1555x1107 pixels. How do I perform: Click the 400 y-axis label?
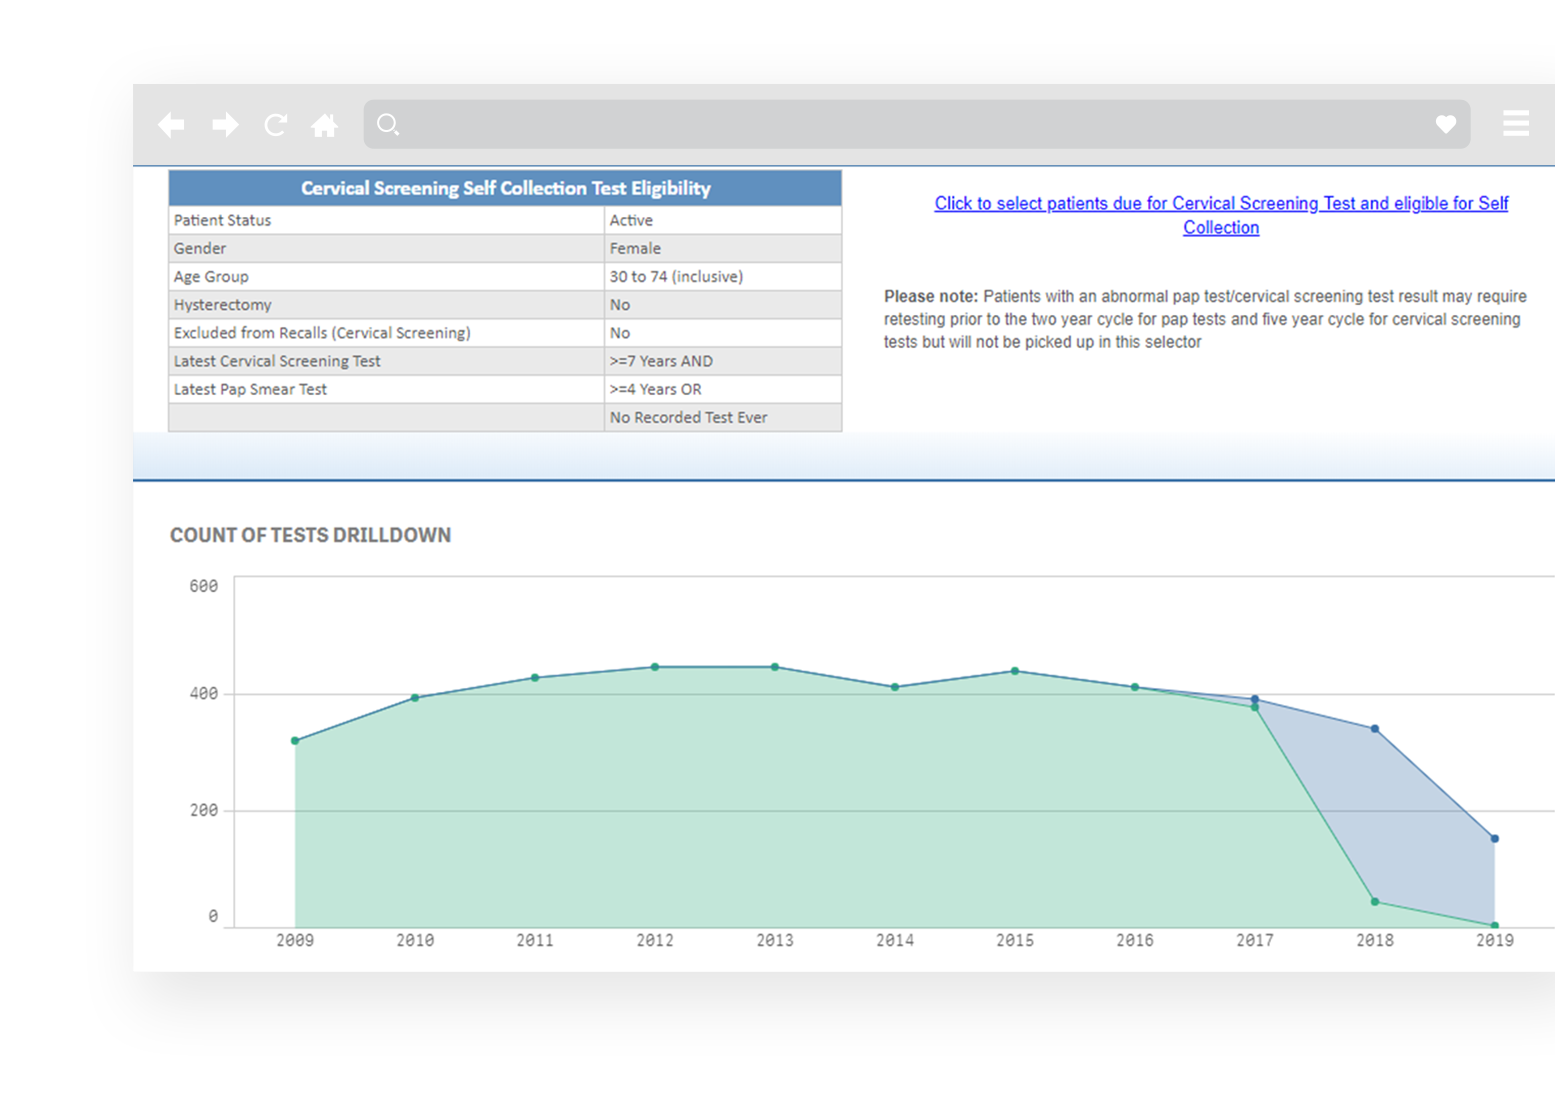point(203,694)
